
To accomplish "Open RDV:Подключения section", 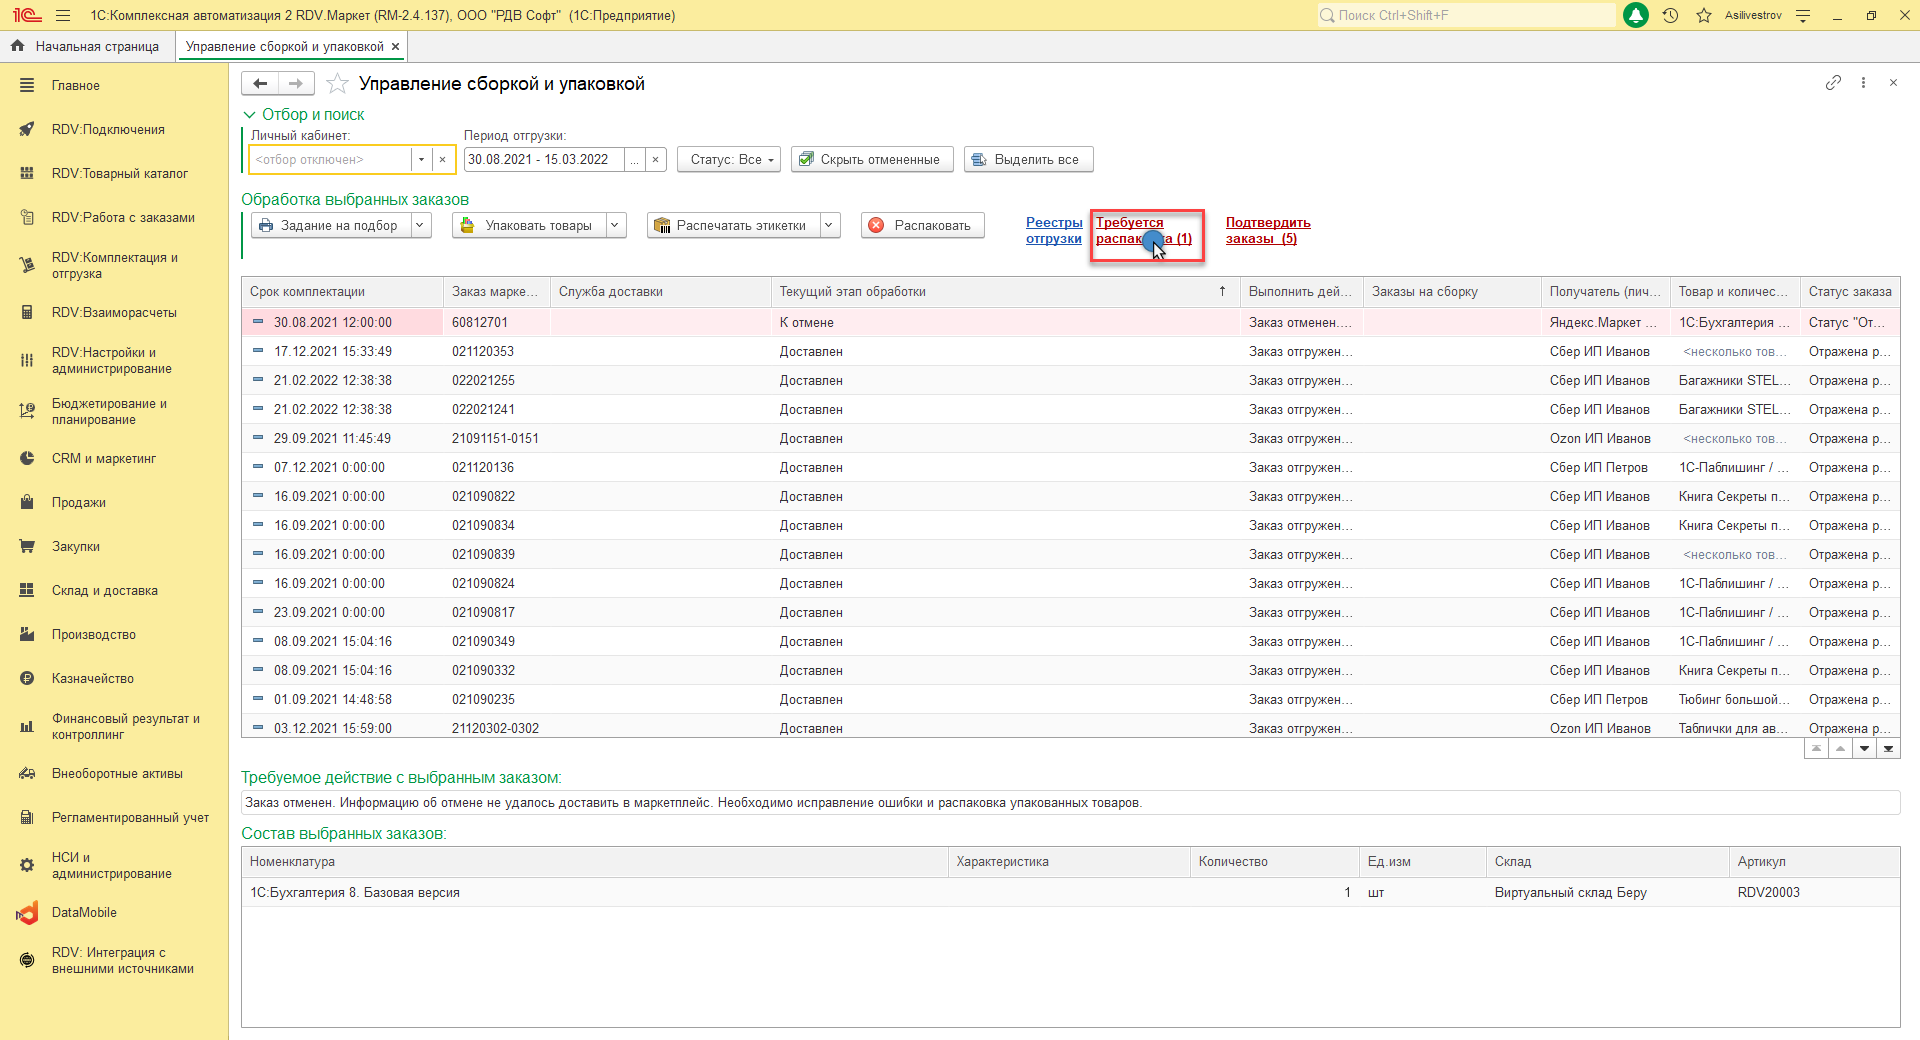I will click(x=108, y=130).
